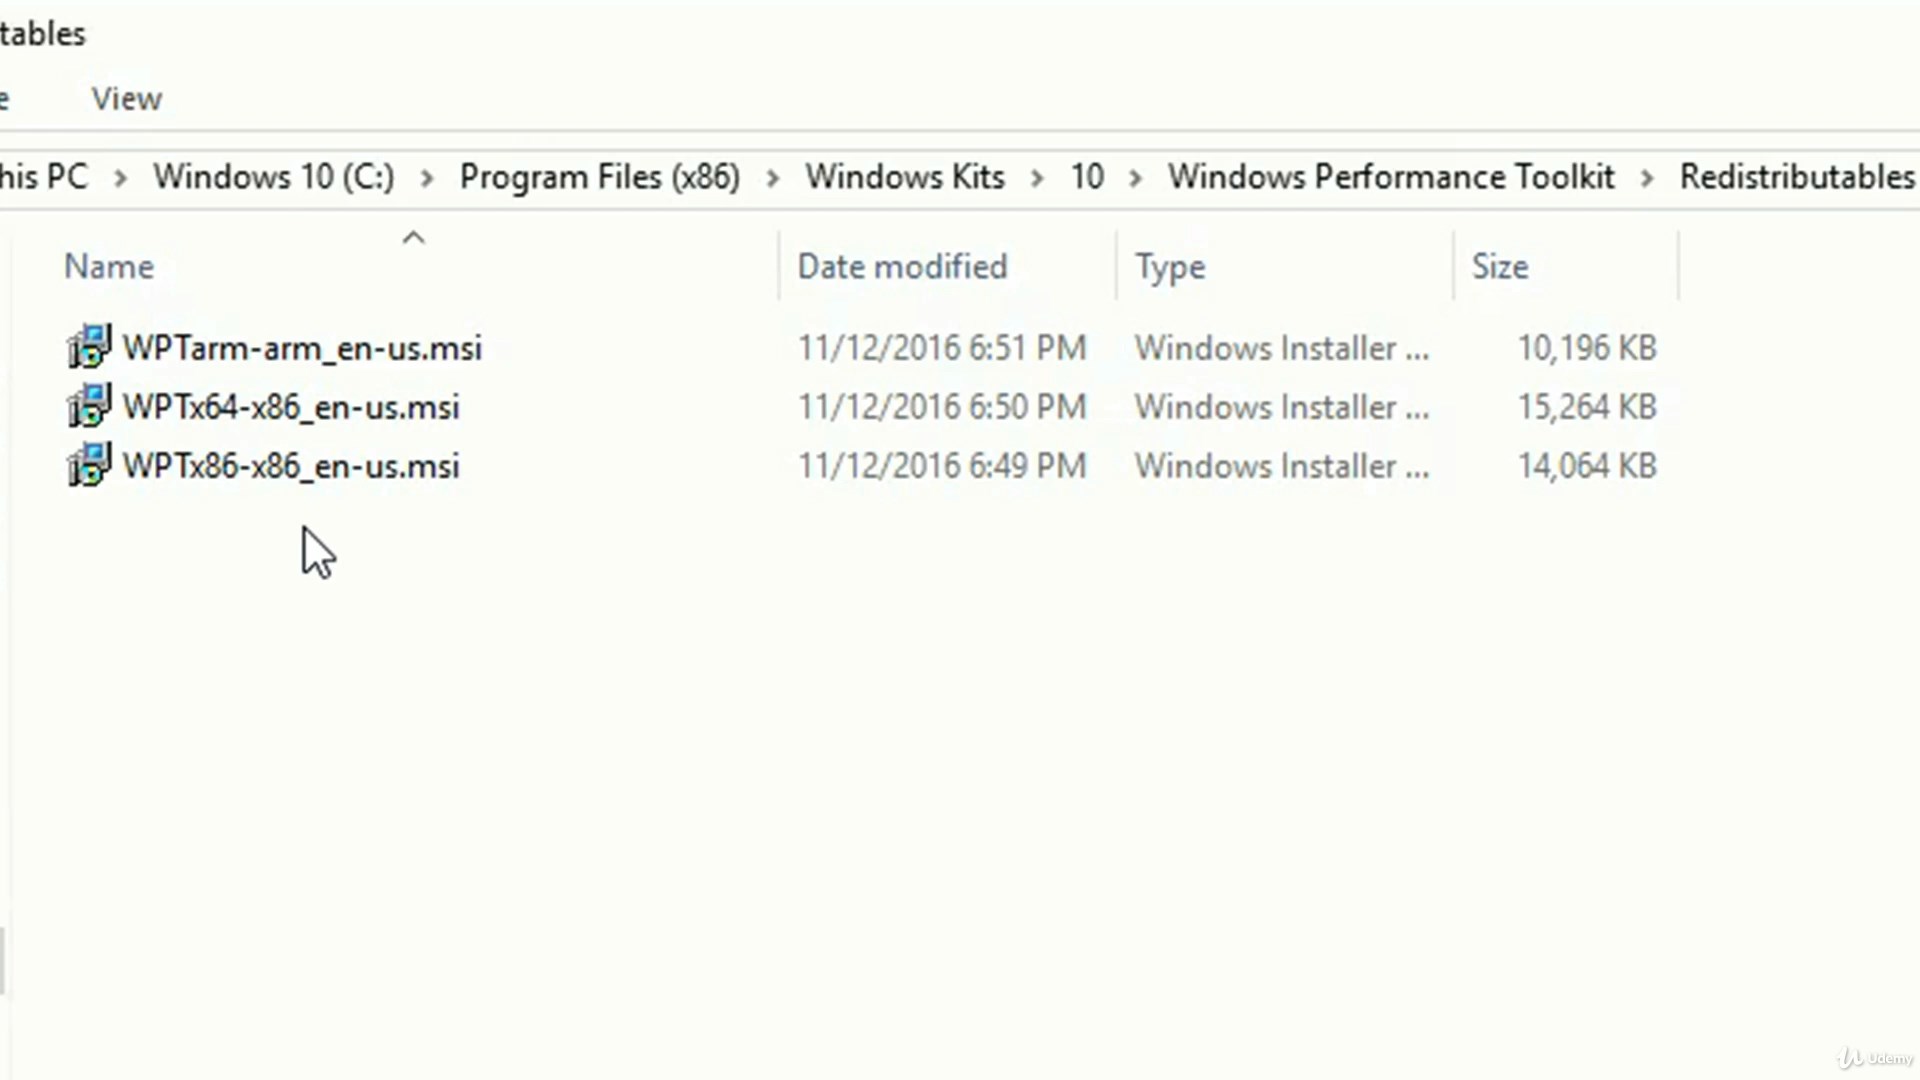Viewport: 1920px width, 1080px height.
Task: Go to the 10 folder breadcrumb
Action: tap(1087, 177)
